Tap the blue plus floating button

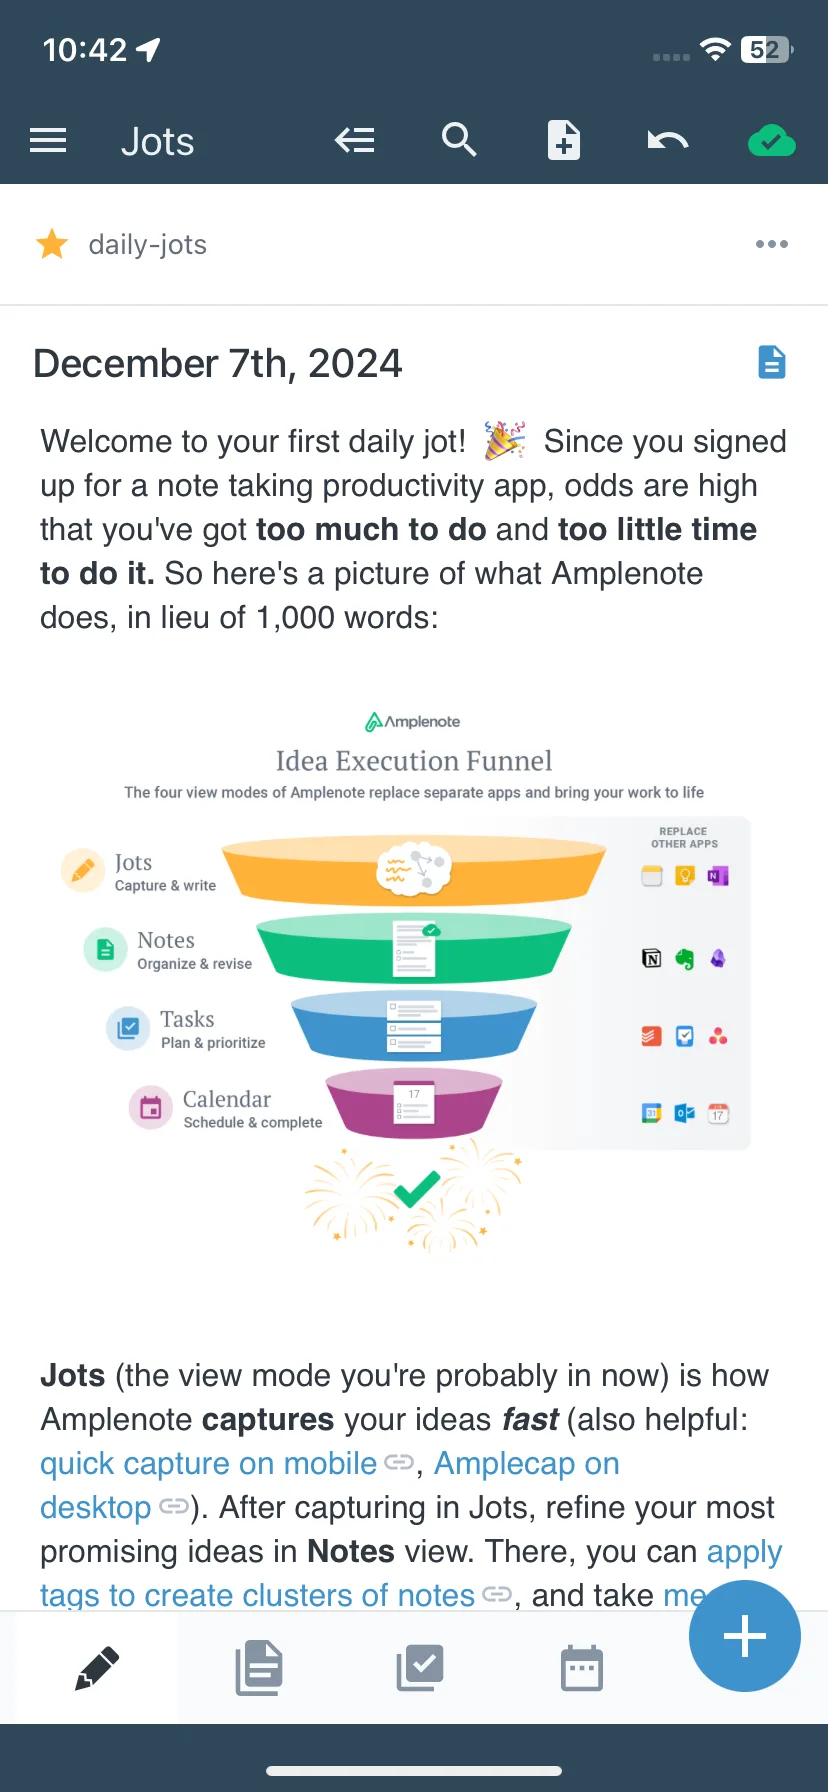click(745, 1636)
